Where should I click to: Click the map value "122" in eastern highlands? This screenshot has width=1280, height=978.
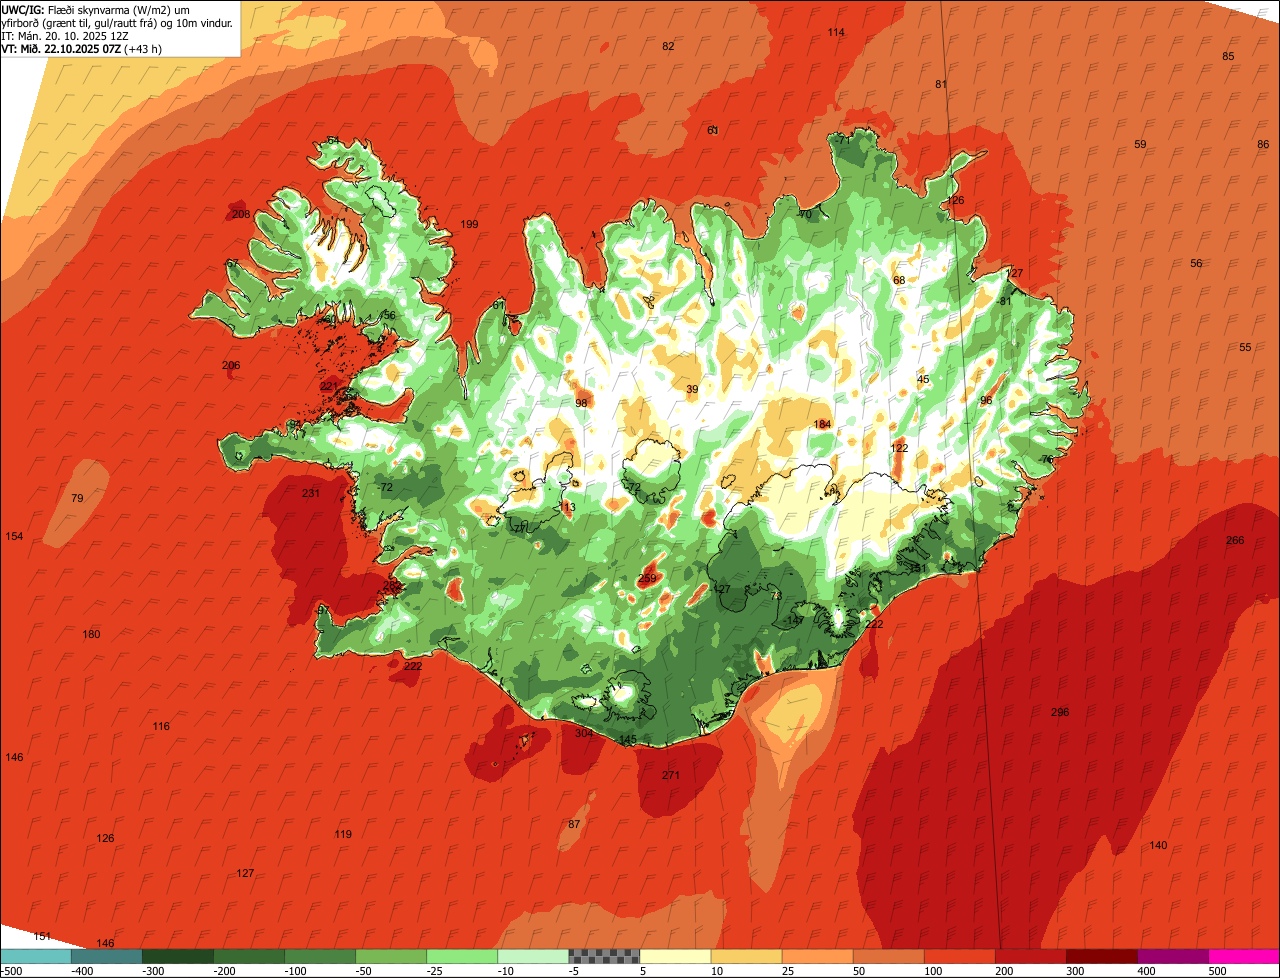tap(900, 448)
